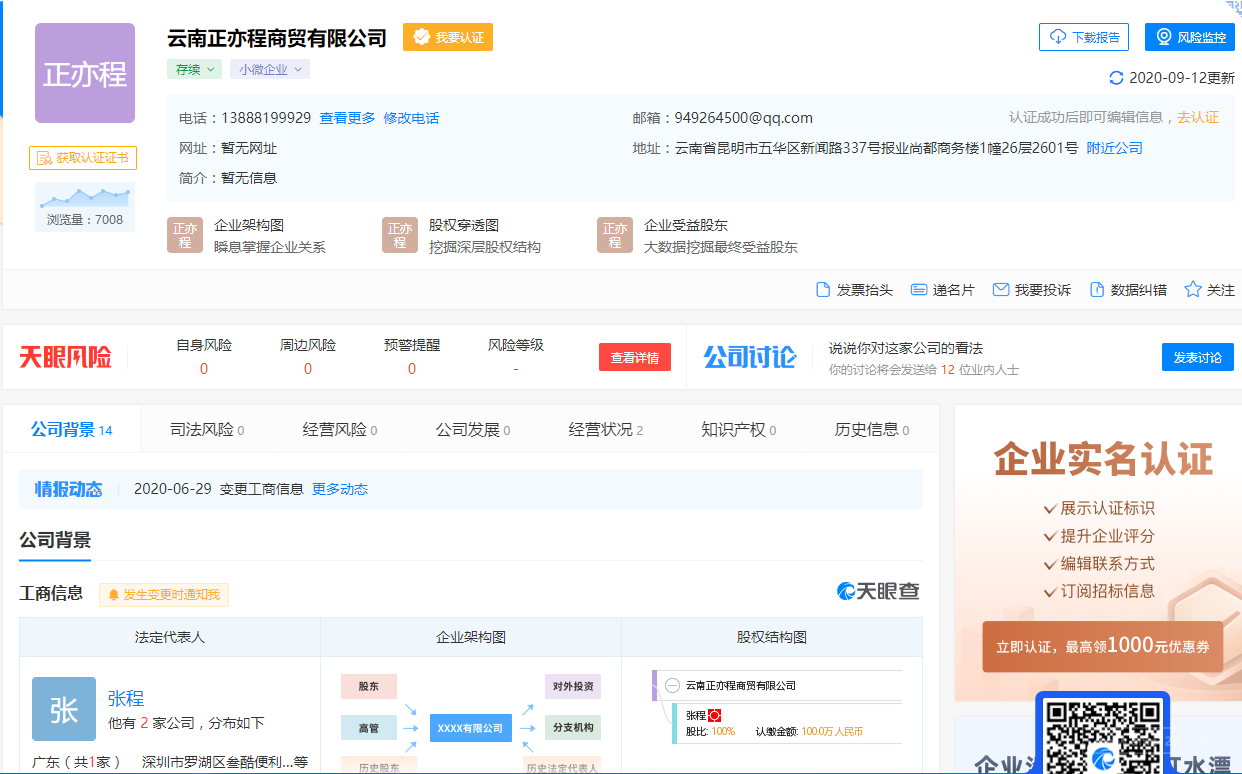Click 我要认证 verification badge button
1242x774 pixels.
pyautogui.click(x=448, y=37)
